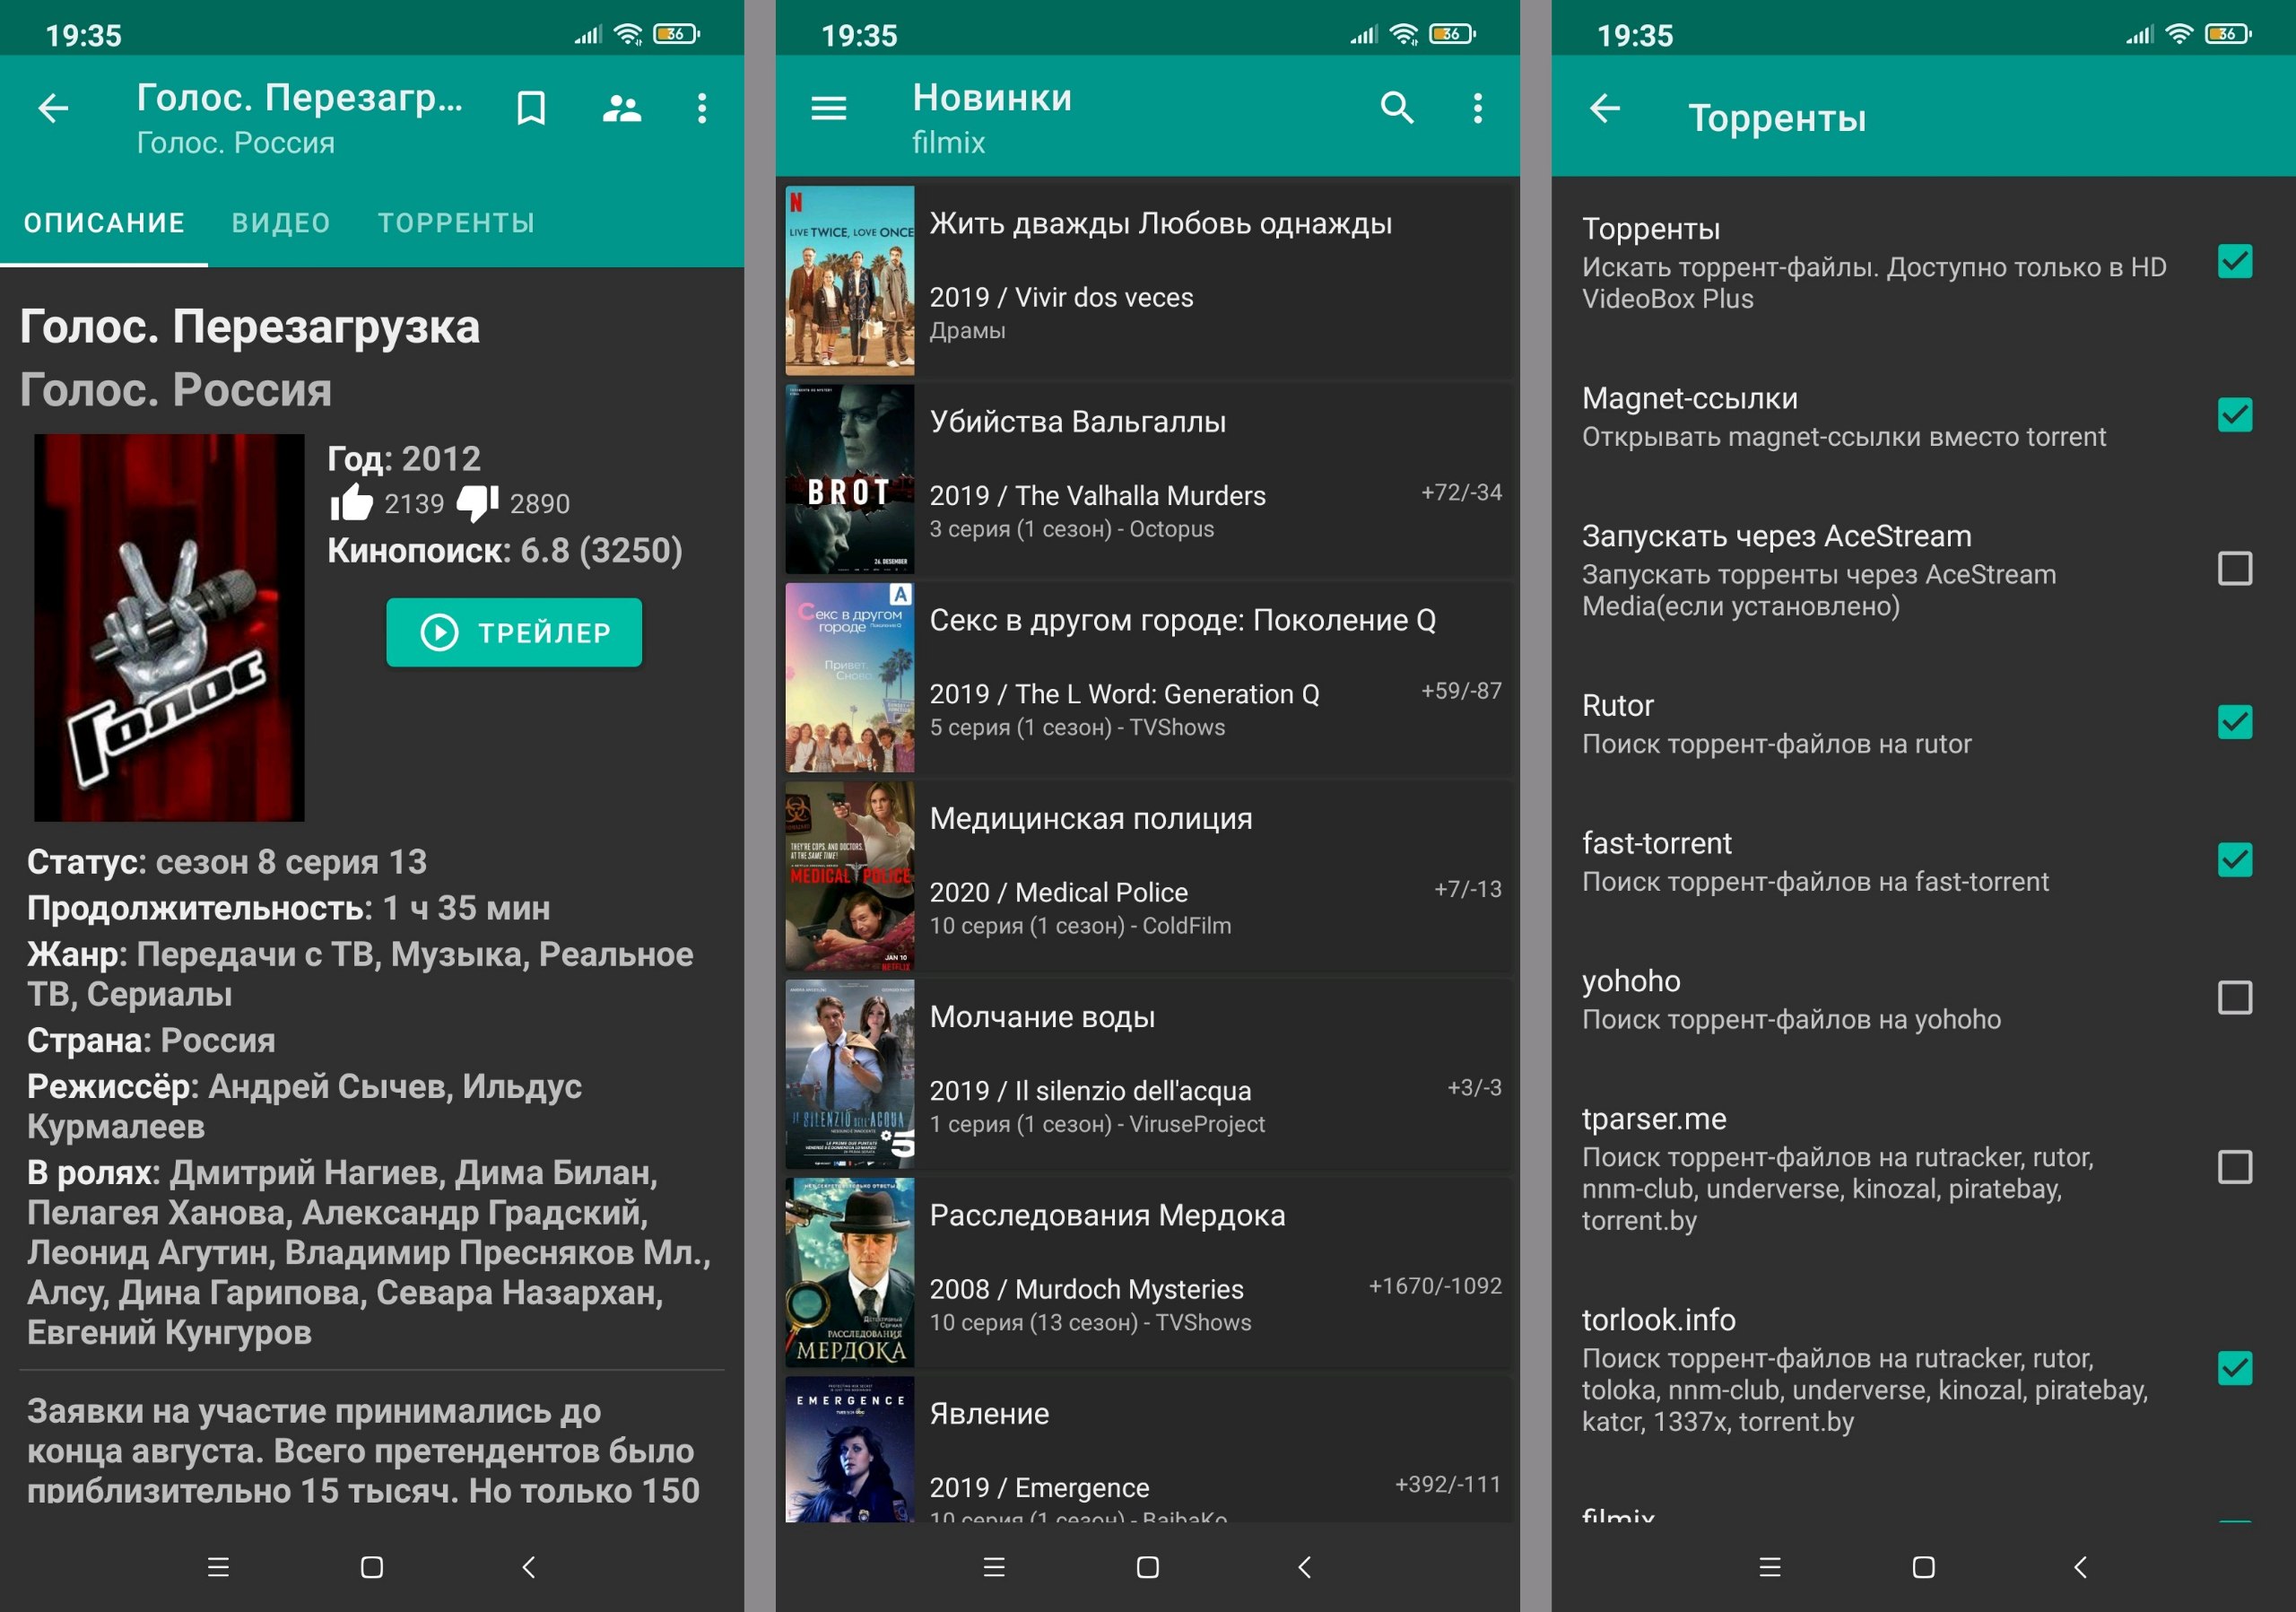Go back from Торренты settings
Viewport: 2296px width, 1612px height.
[x=1604, y=108]
